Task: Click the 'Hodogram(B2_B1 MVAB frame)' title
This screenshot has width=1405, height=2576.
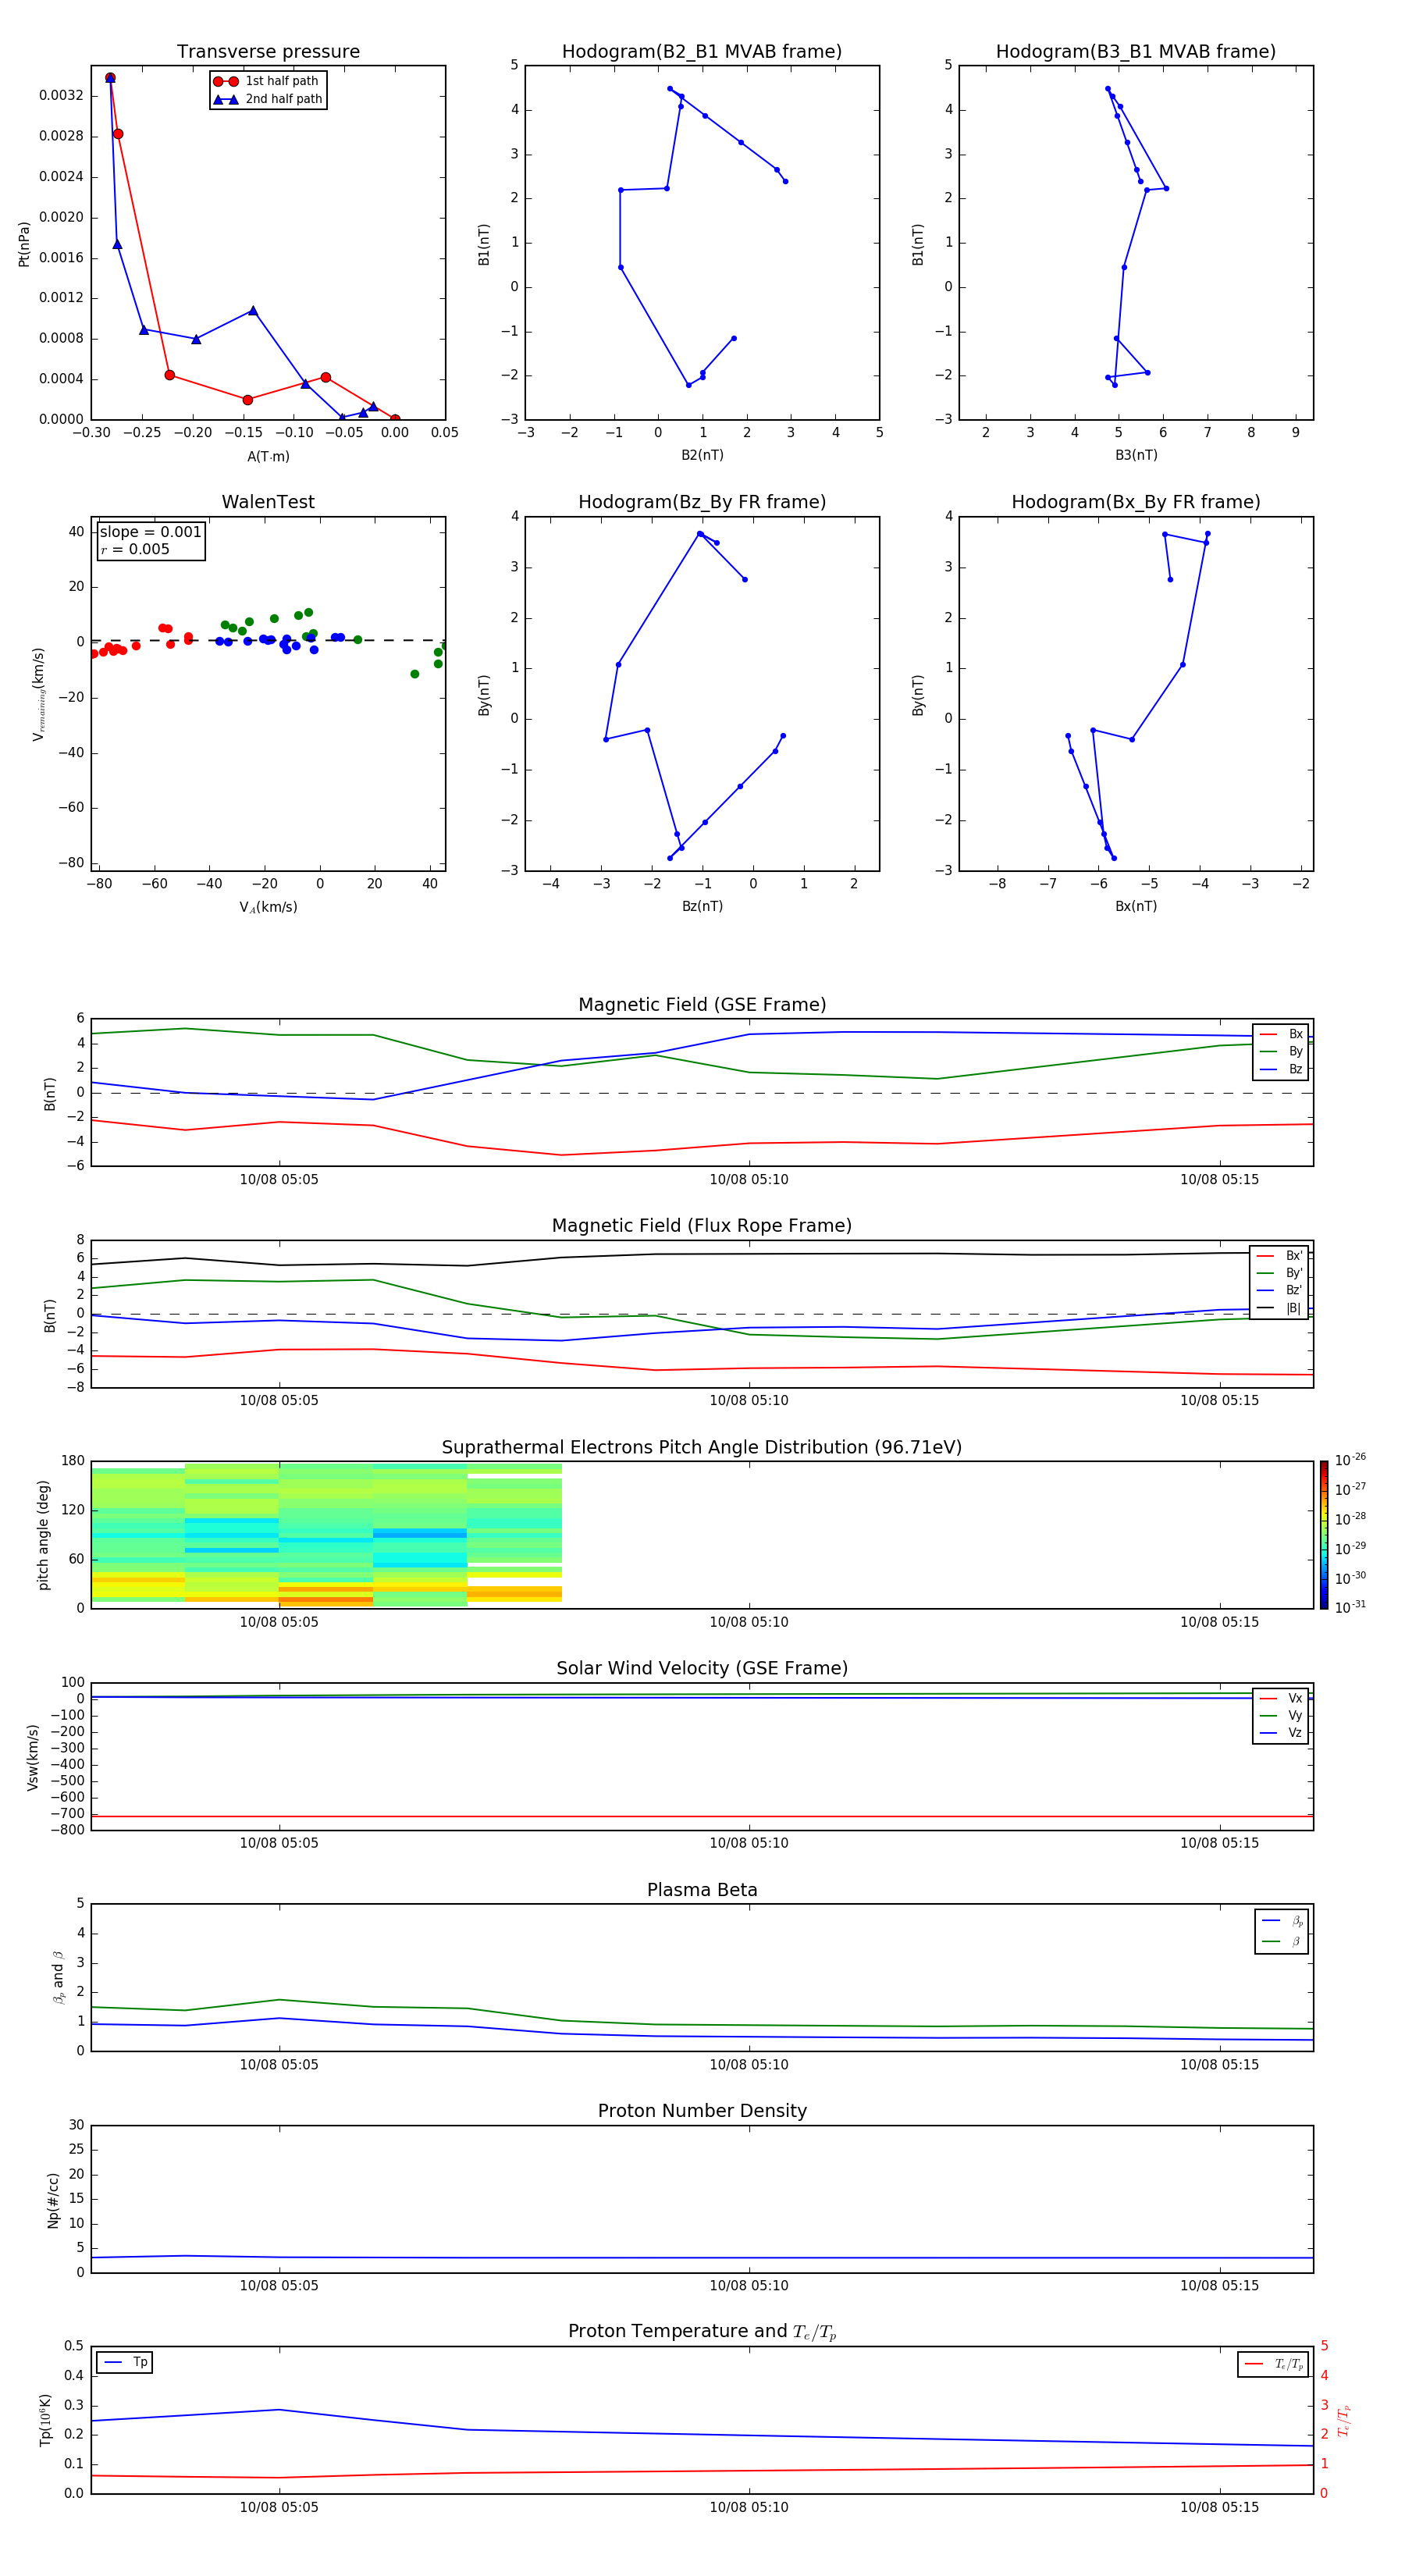Action: pyautogui.click(x=702, y=52)
